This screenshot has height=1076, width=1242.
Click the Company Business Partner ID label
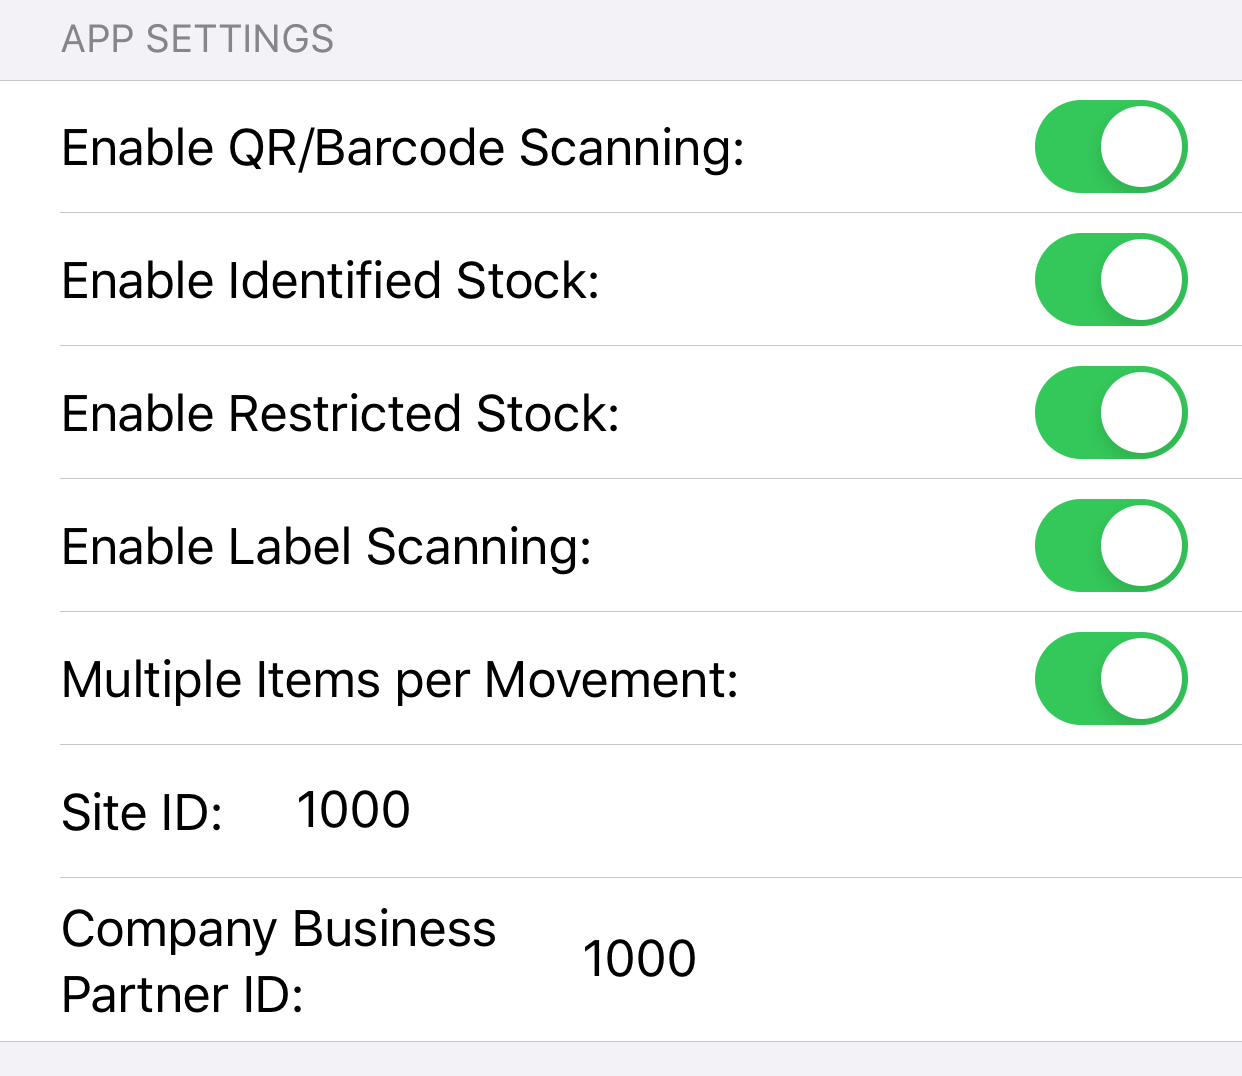point(279,960)
